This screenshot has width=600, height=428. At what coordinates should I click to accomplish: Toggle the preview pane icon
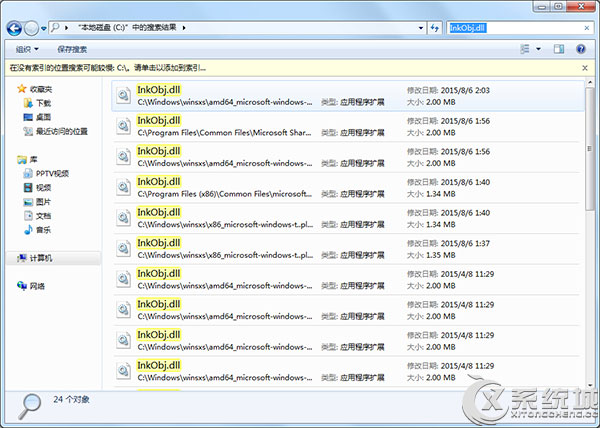pyautogui.click(x=559, y=49)
